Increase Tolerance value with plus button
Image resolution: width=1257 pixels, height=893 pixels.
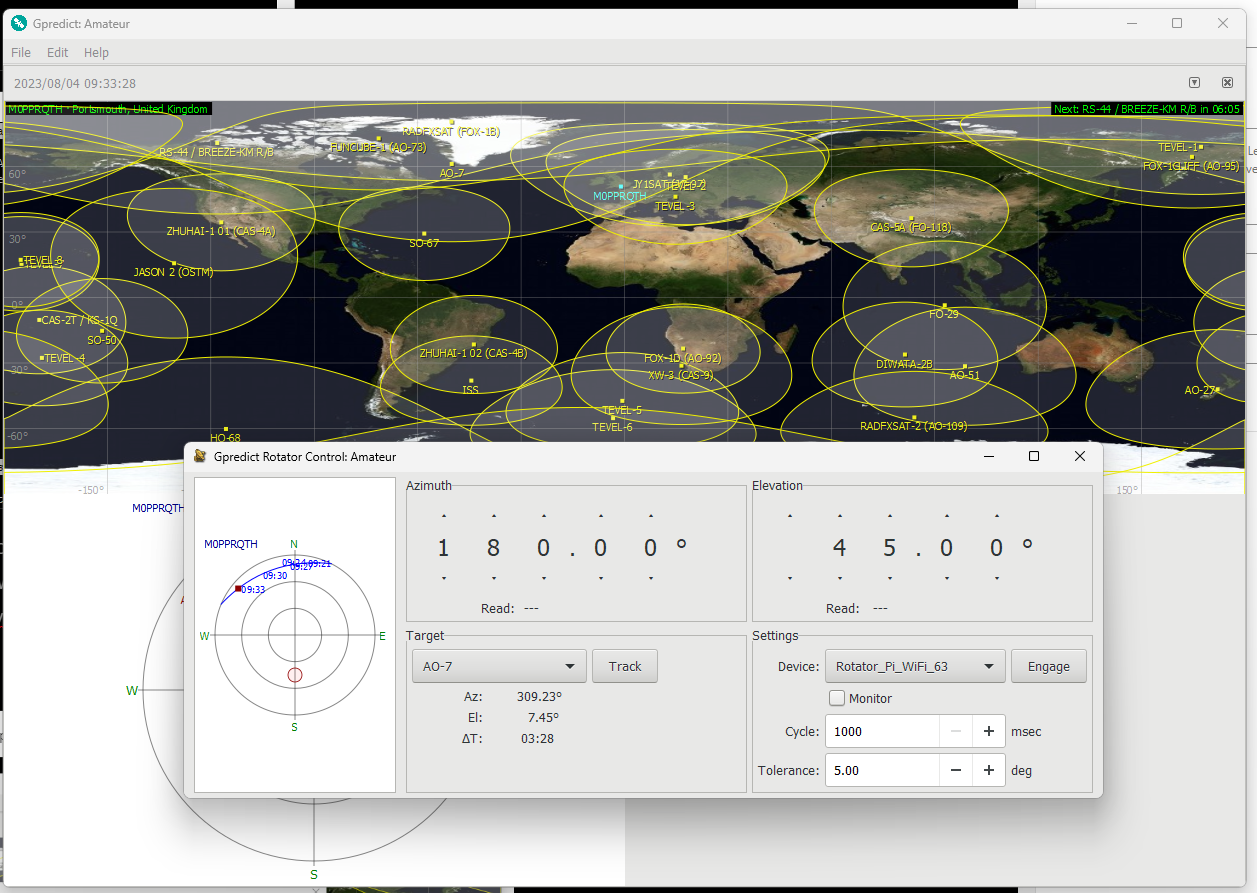tap(989, 770)
